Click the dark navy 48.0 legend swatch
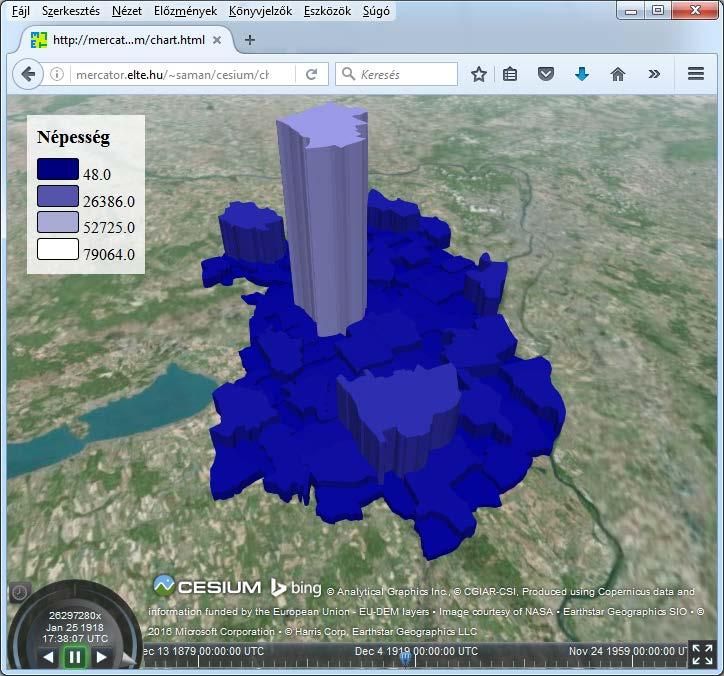The image size is (724, 676). (x=58, y=169)
